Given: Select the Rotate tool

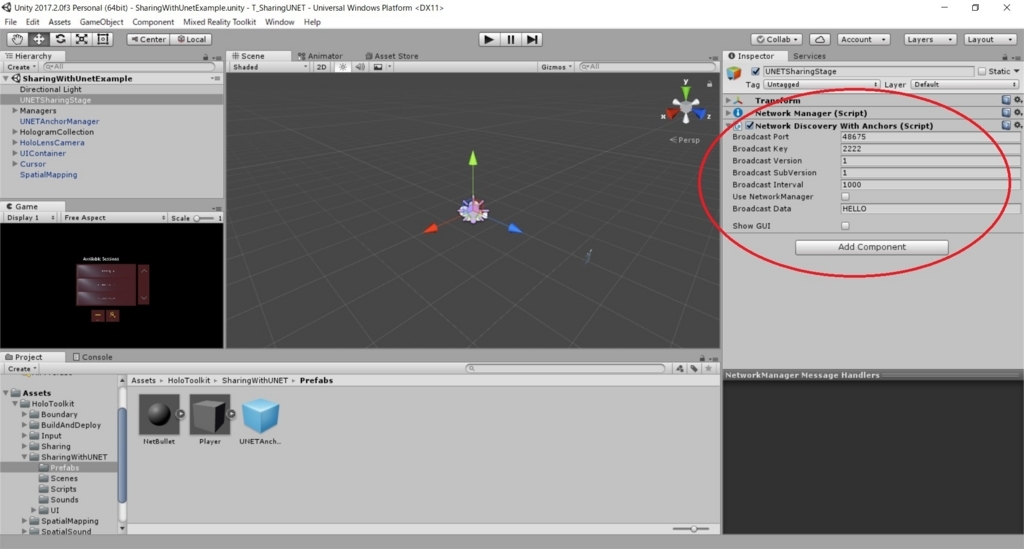Looking at the screenshot, I should click(x=60, y=39).
